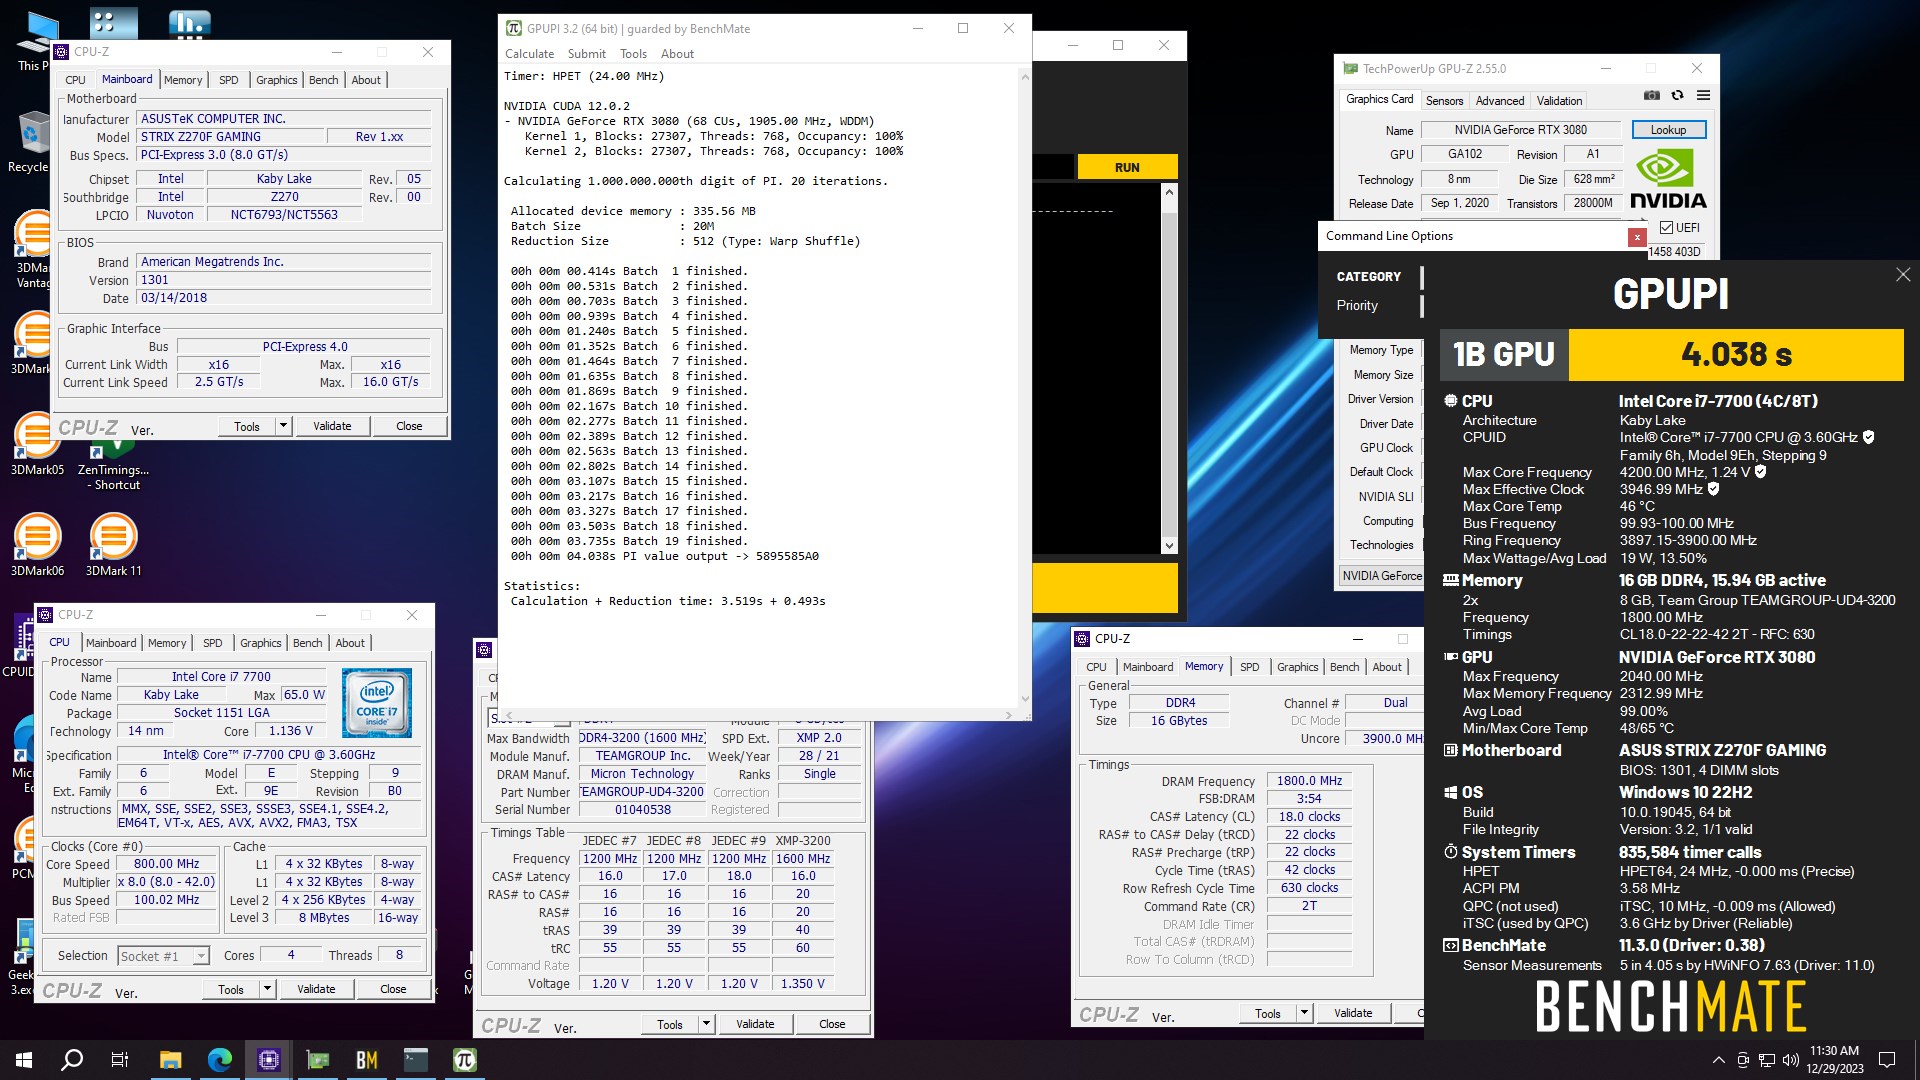The height and width of the screenshot is (1080, 1920).
Task: Open File Explorer from the taskbar
Action: coord(170,1060)
